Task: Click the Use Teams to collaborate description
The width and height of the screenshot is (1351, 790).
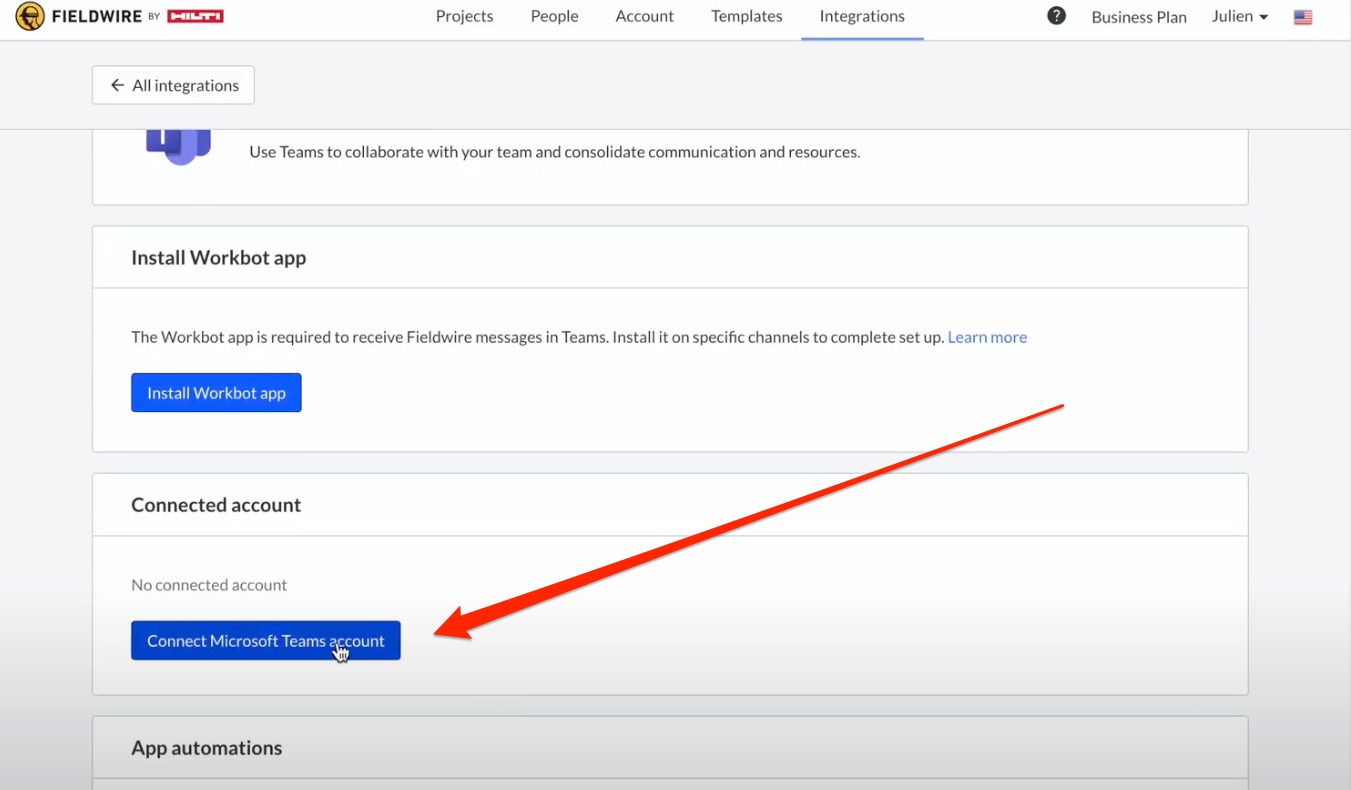Action: pyautogui.click(x=555, y=152)
